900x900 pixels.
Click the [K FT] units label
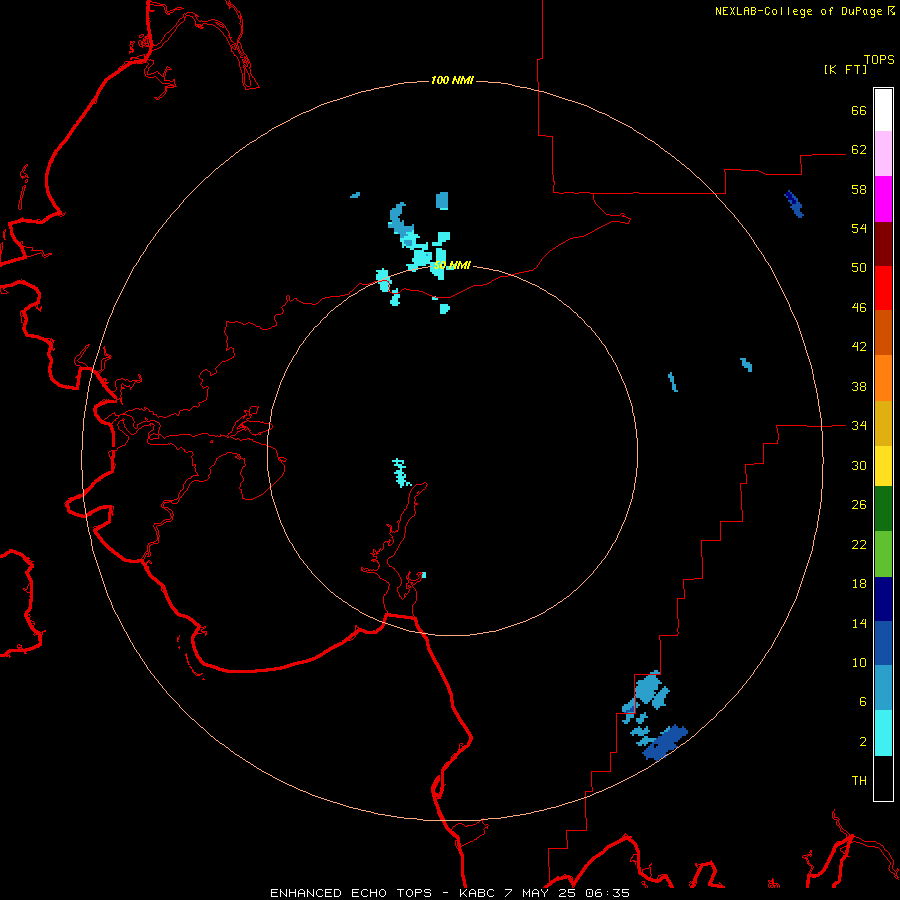(x=845, y=69)
